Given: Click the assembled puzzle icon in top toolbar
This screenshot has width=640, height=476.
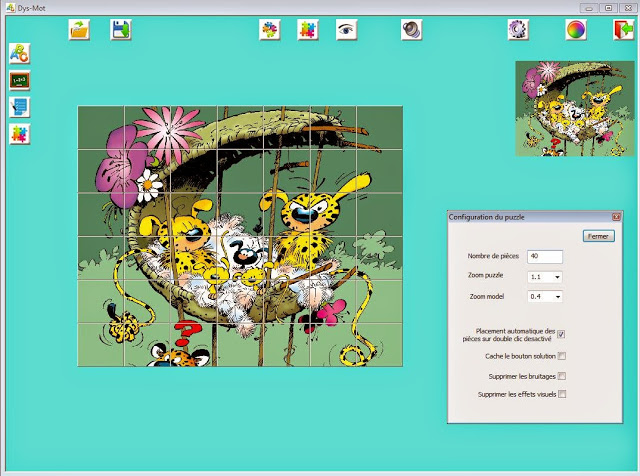Looking at the screenshot, I should point(308,30).
